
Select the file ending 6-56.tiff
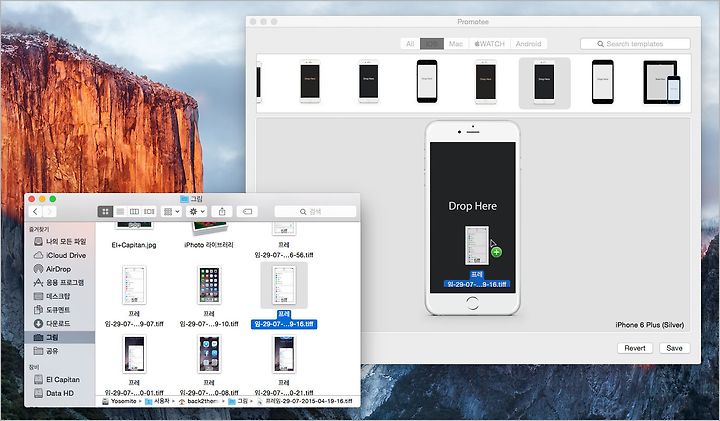284,250
